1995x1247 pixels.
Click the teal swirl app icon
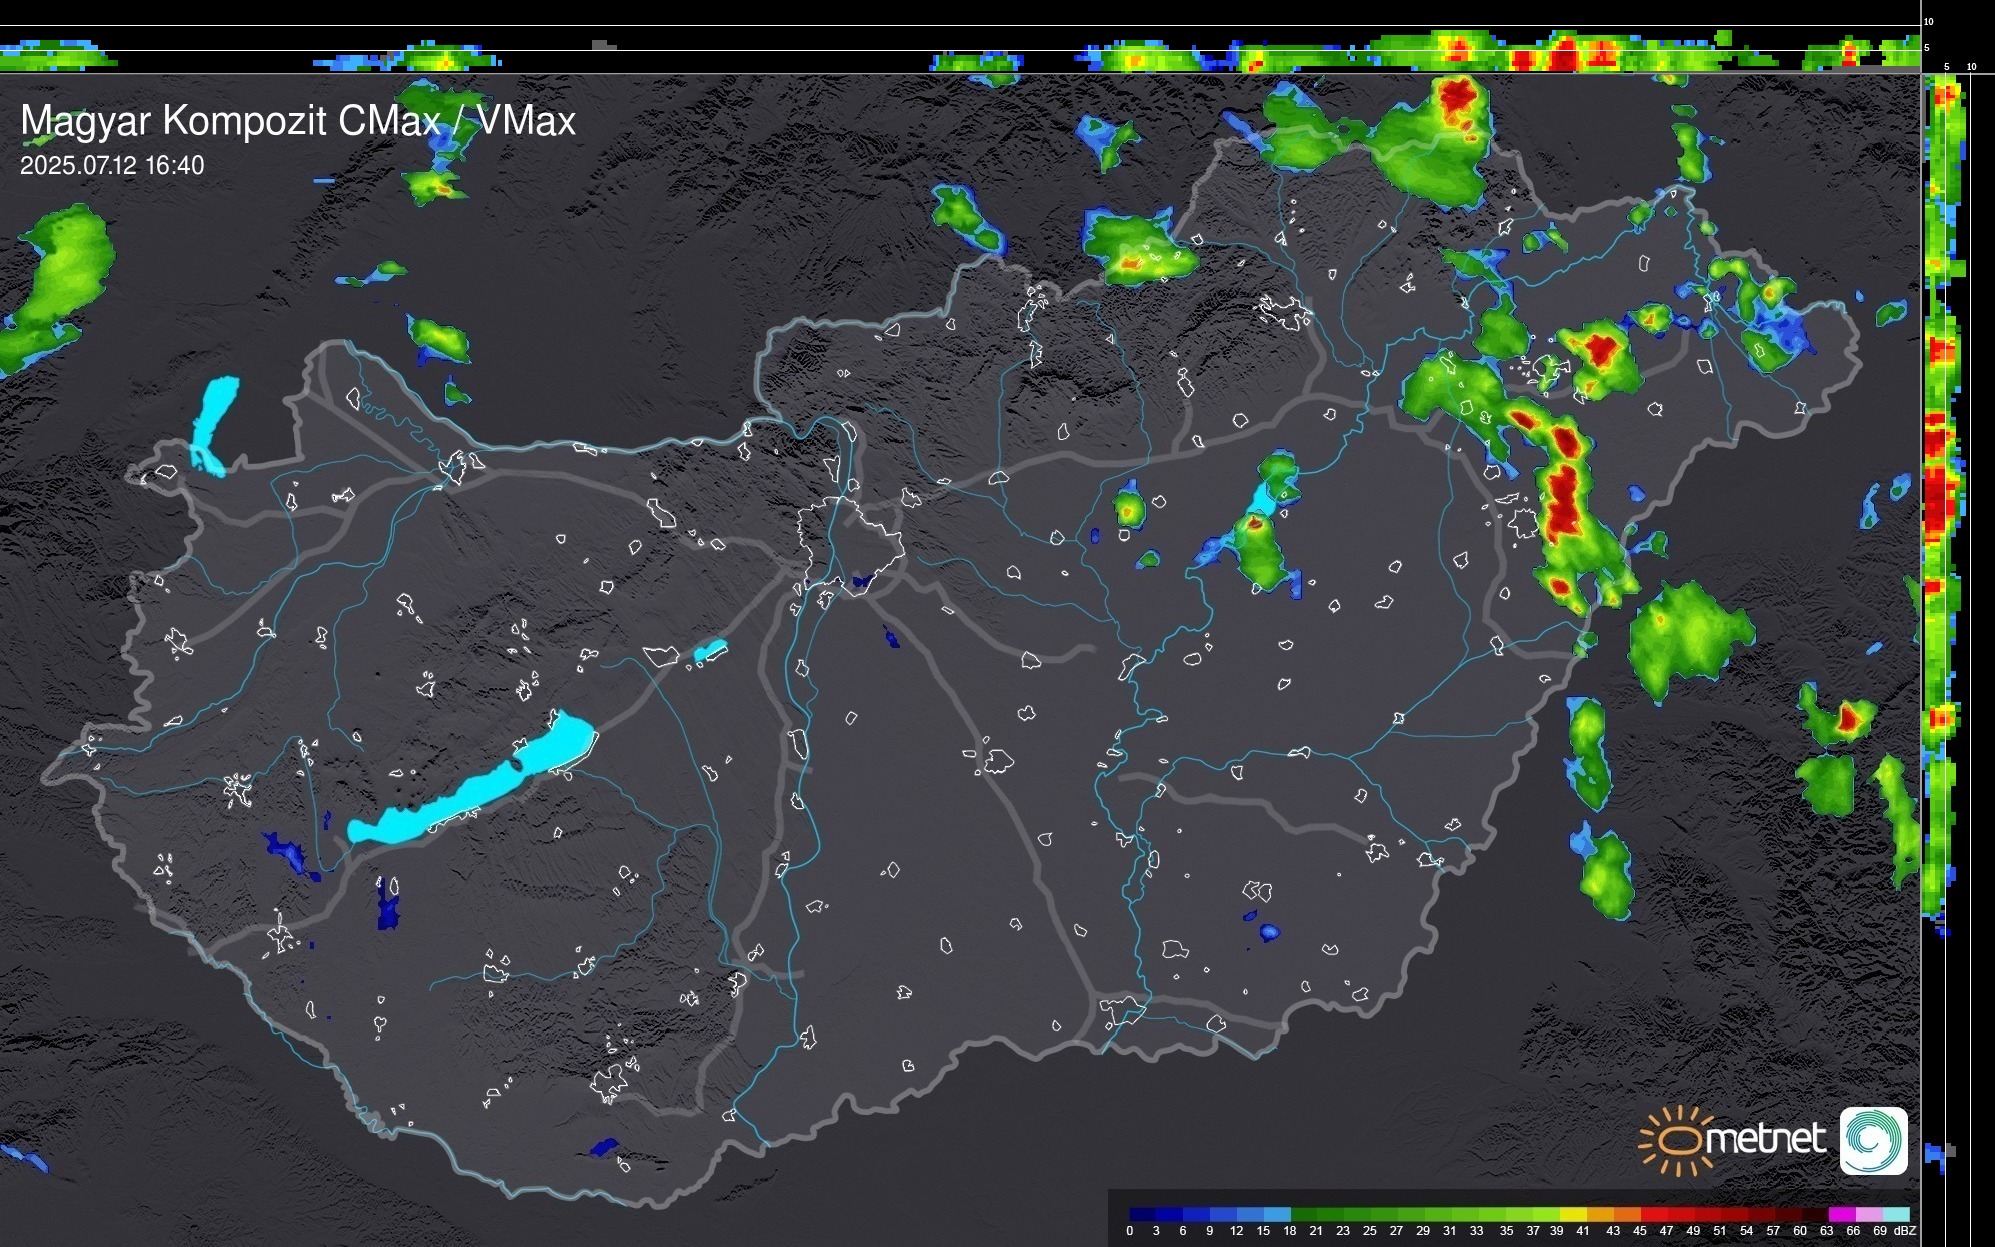pyautogui.click(x=1873, y=1140)
